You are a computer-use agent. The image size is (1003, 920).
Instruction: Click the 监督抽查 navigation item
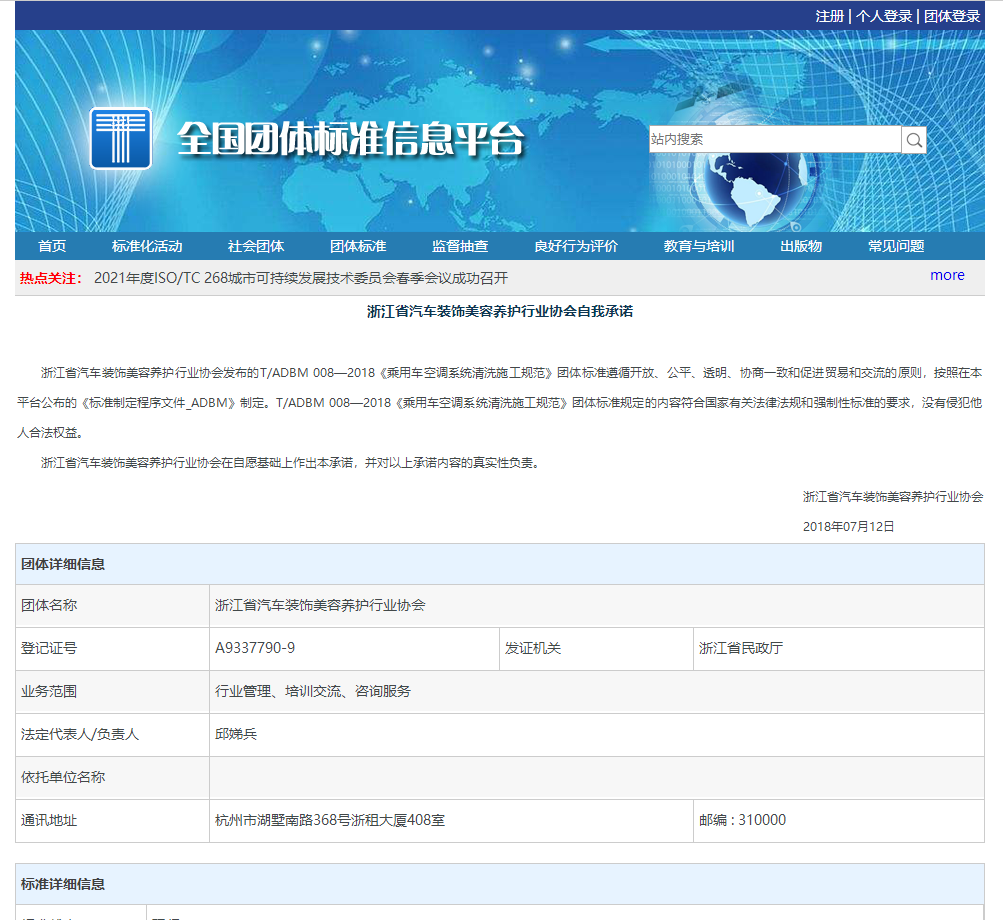460,245
